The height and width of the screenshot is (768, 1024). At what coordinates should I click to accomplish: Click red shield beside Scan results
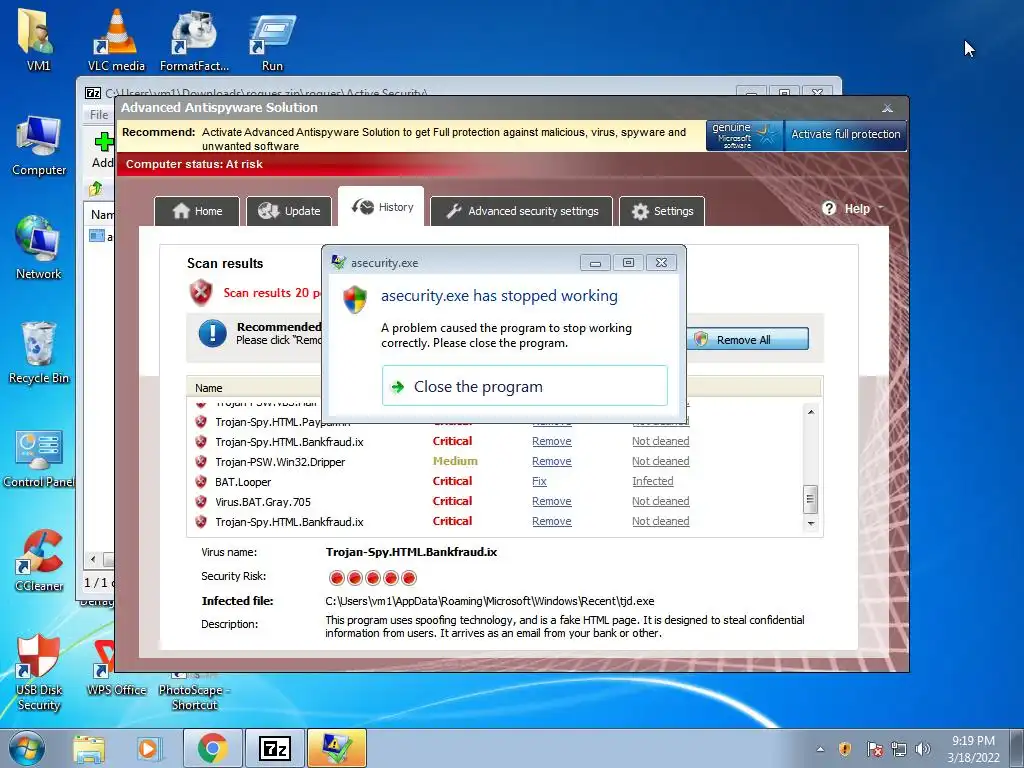[x=201, y=293]
